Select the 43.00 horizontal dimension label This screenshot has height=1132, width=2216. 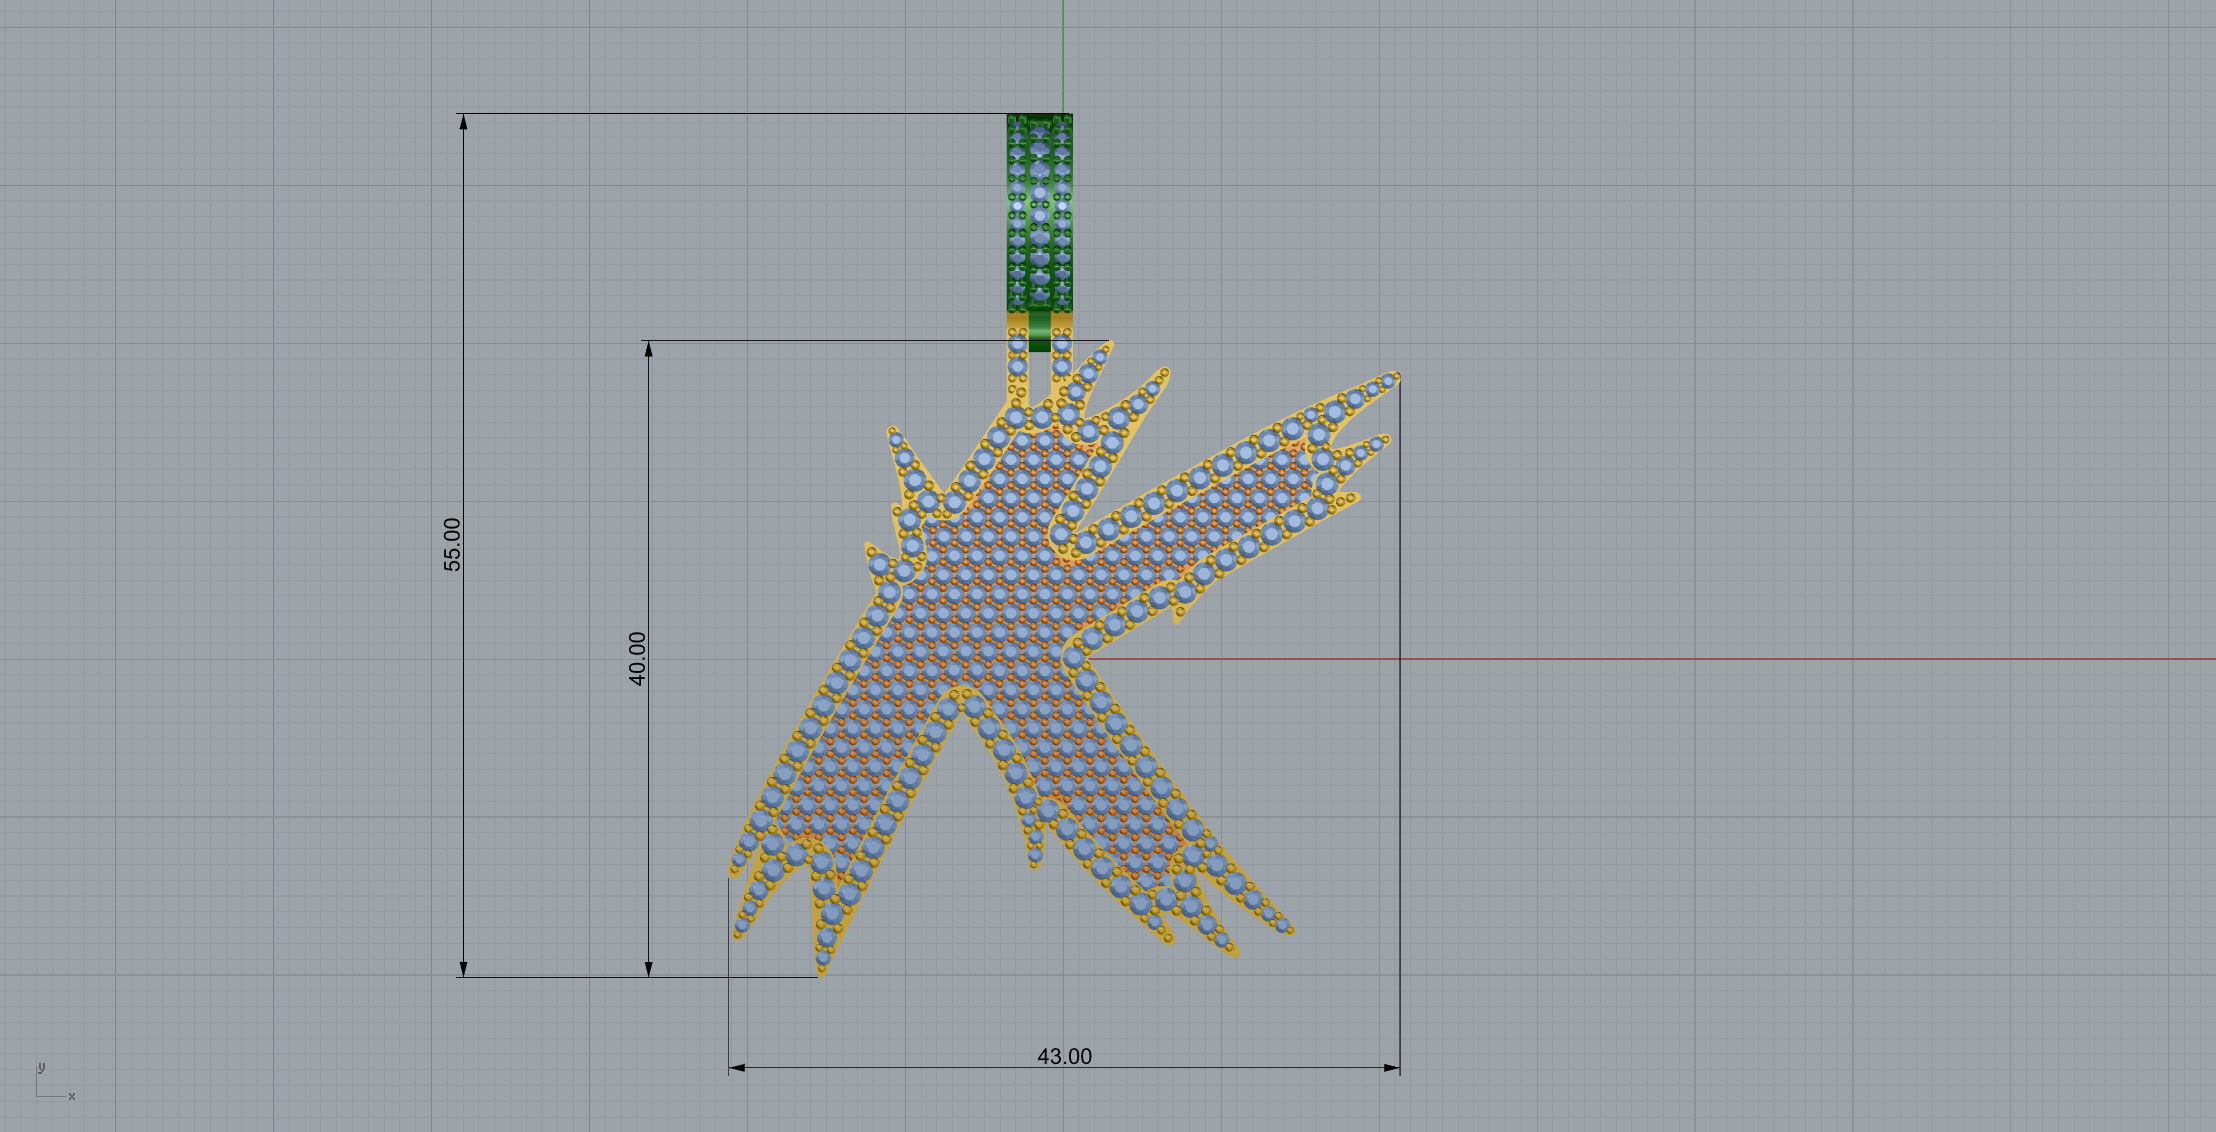coord(1064,1056)
